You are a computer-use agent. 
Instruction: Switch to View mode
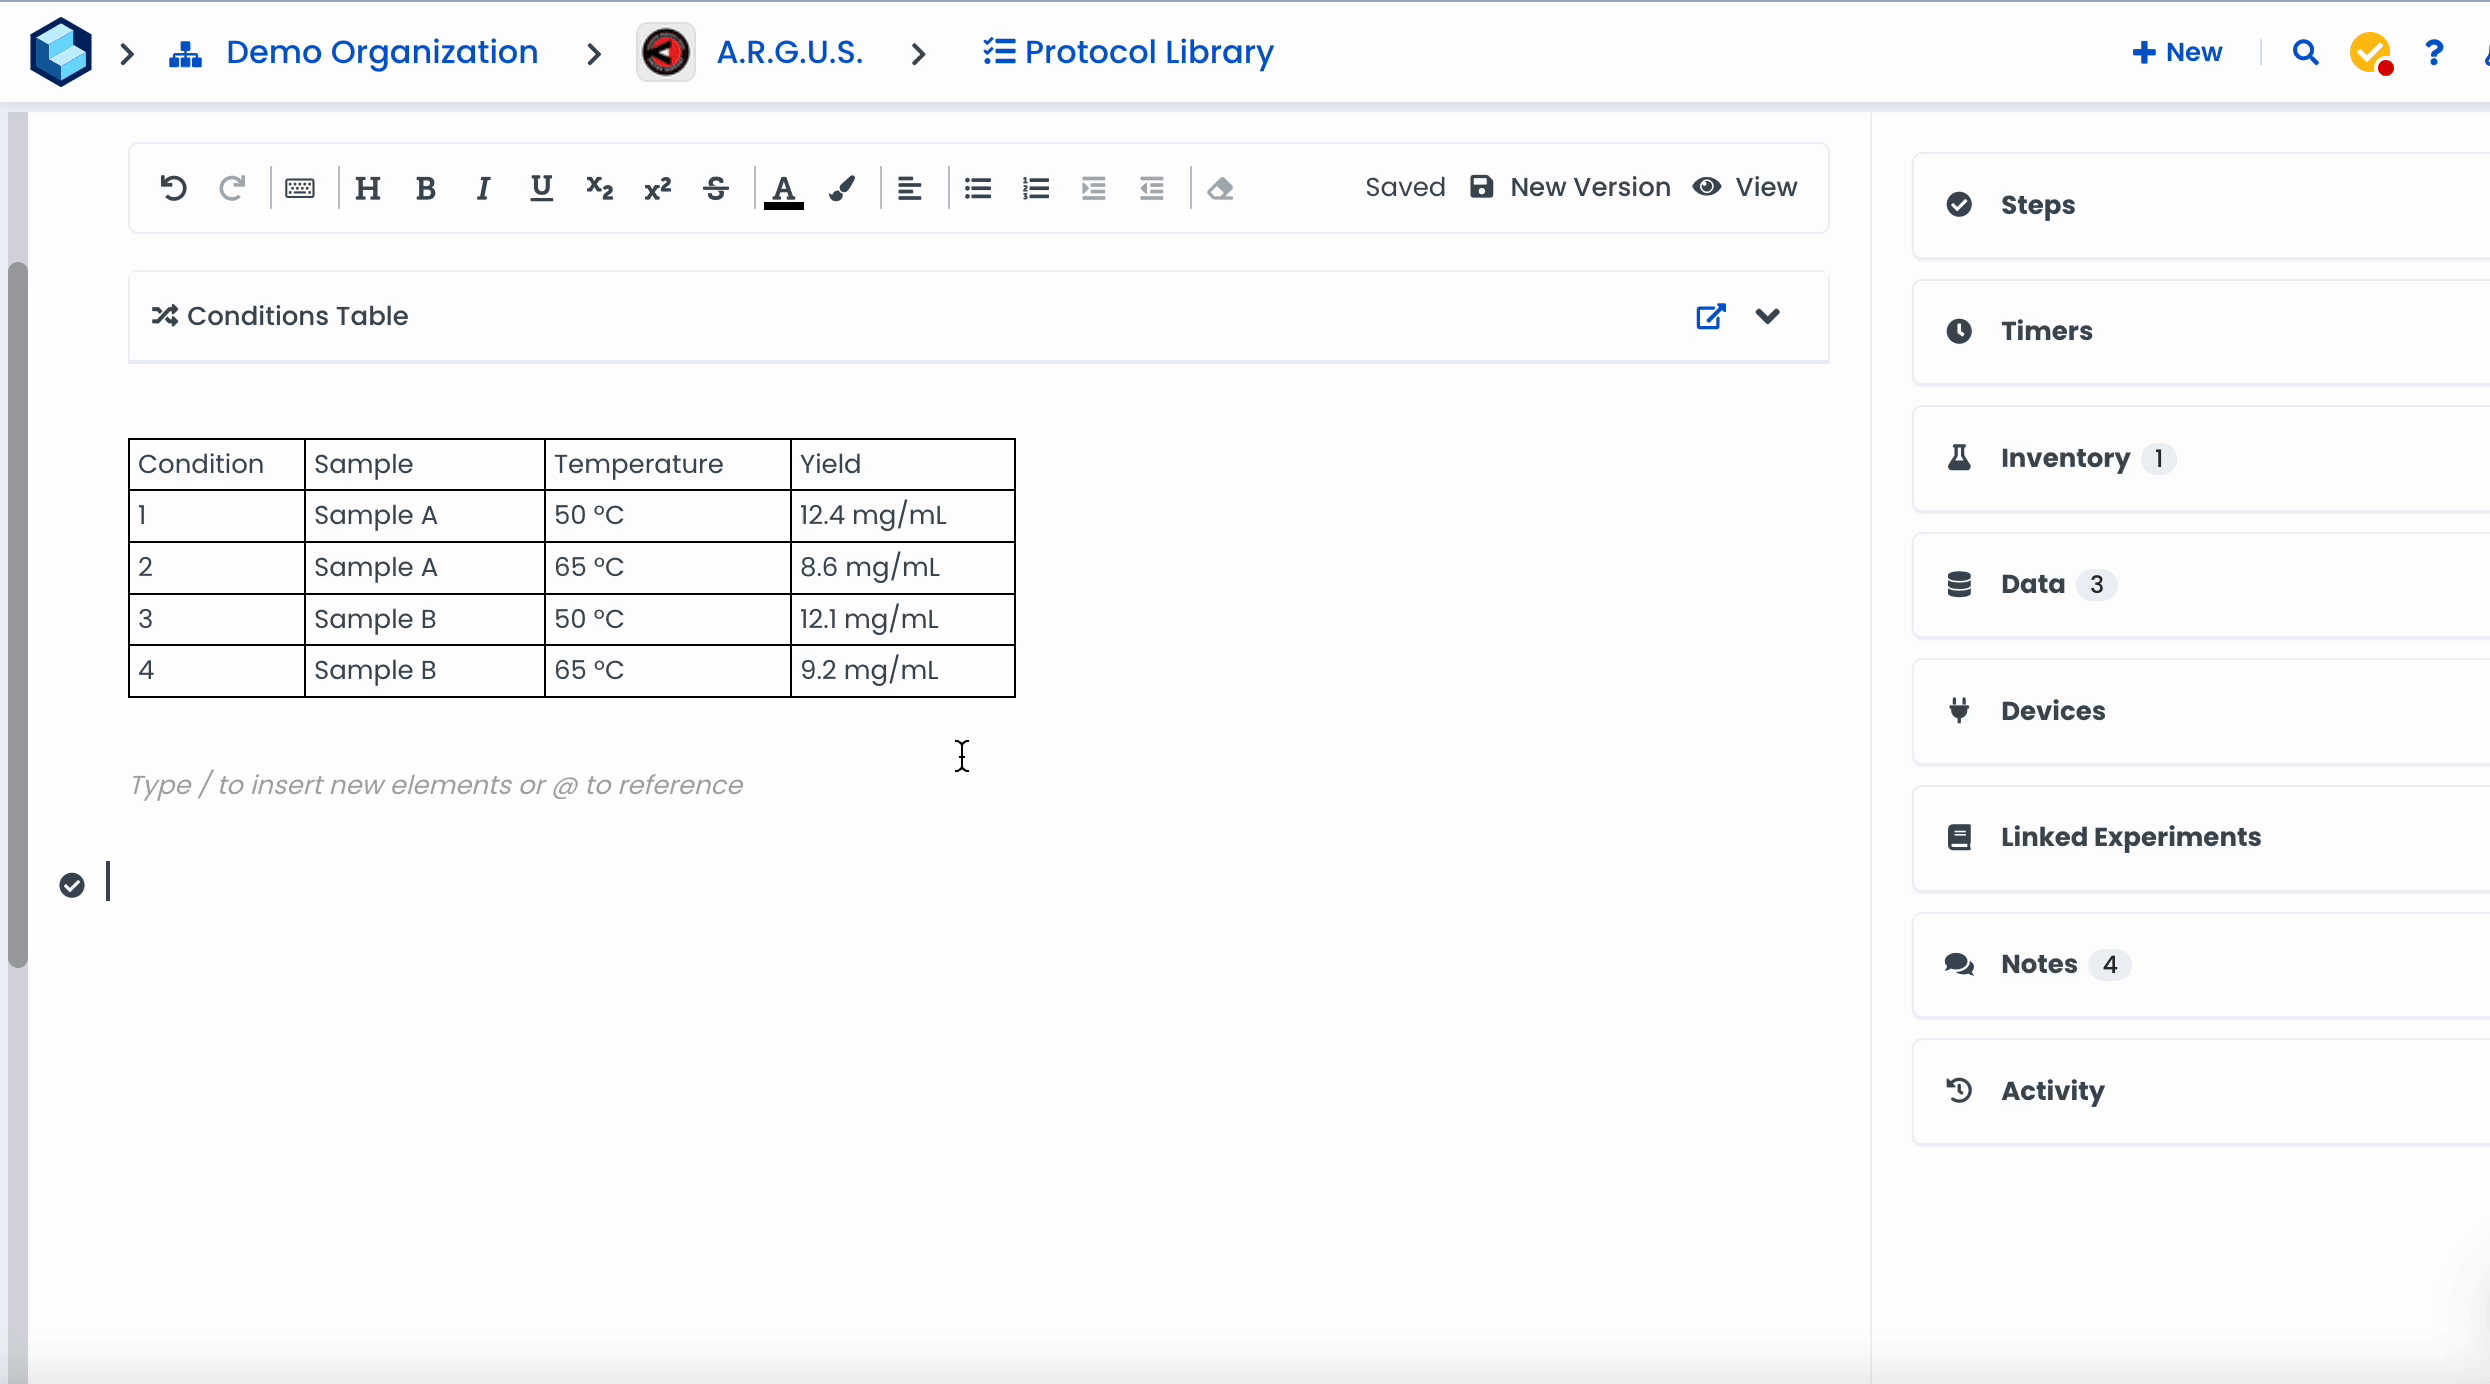click(x=1746, y=187)
